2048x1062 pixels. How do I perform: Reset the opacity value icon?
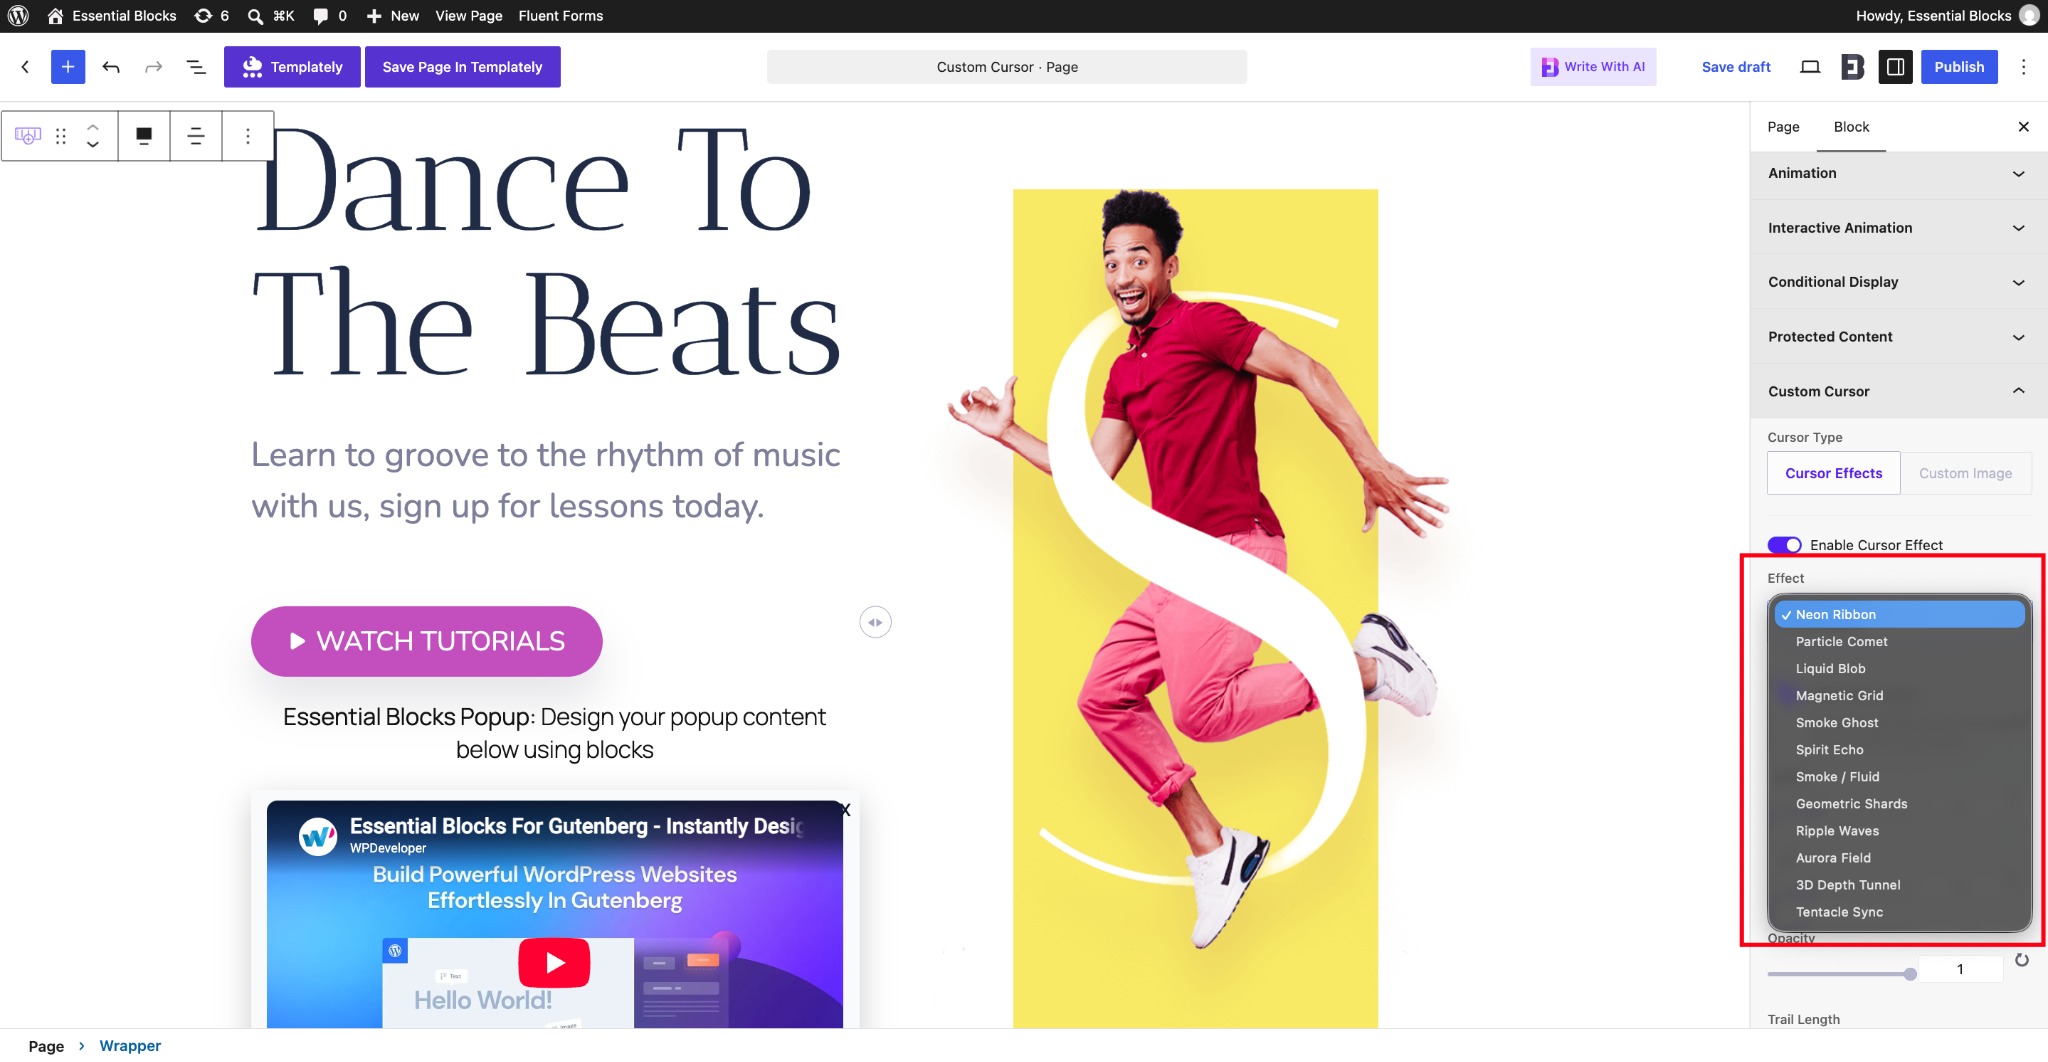2022,960
